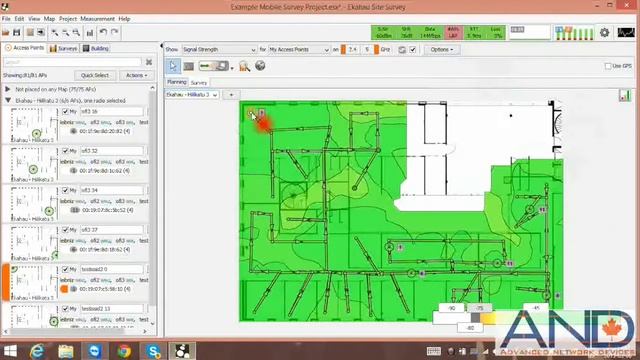
Task: Open the Ekahau floor map selector dropdown
Action: (x=192, y=95)
